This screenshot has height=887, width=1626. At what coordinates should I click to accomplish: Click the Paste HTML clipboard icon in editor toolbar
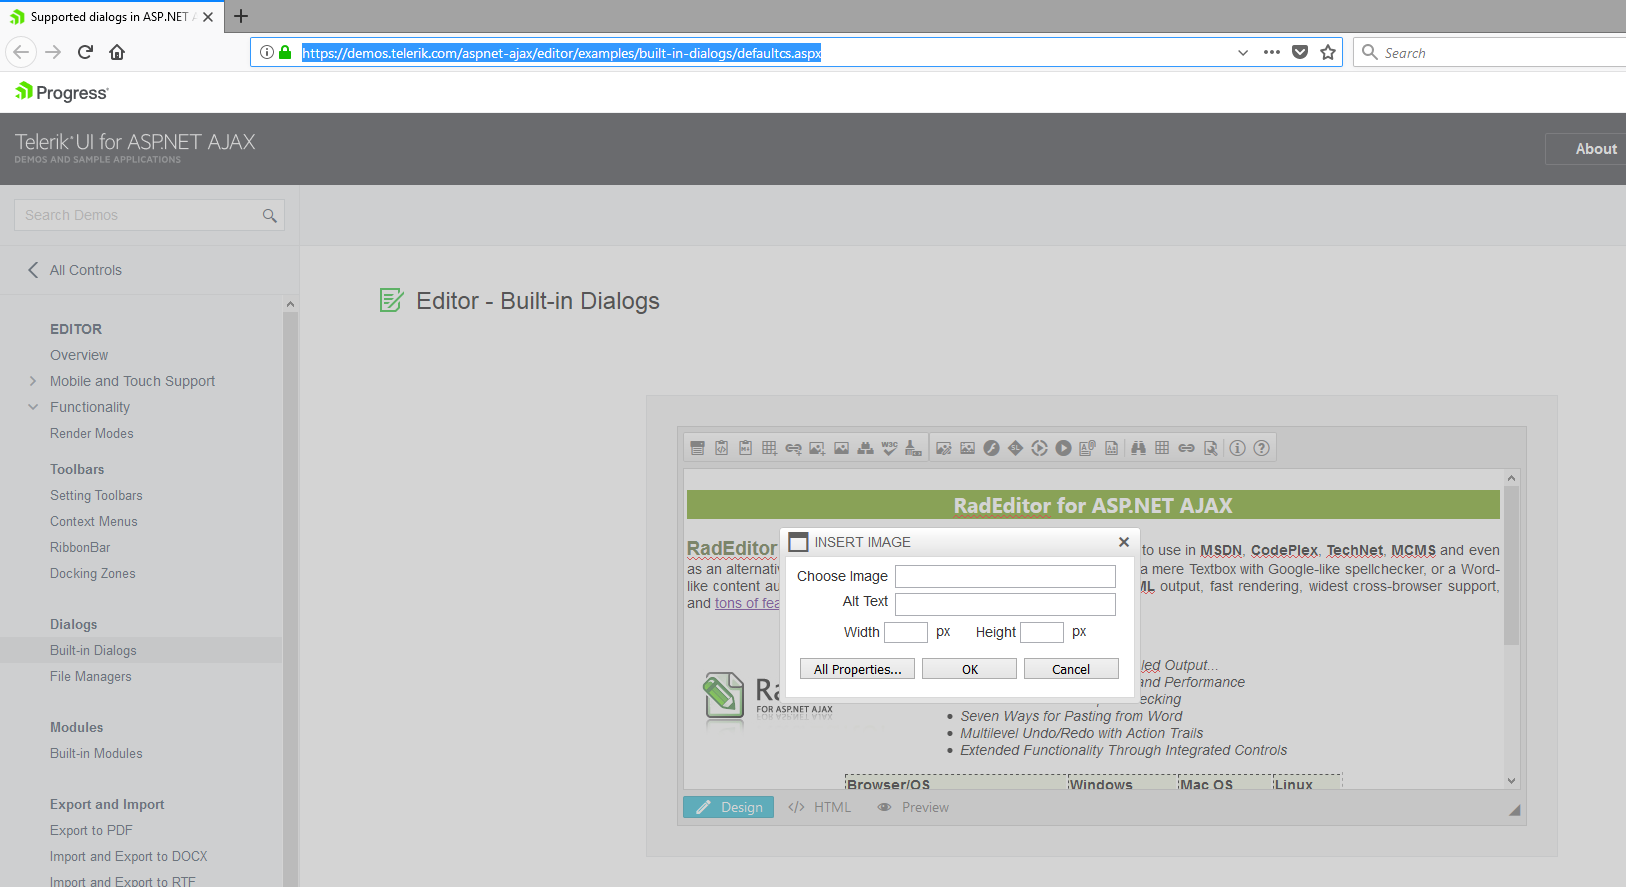(721, 448)
